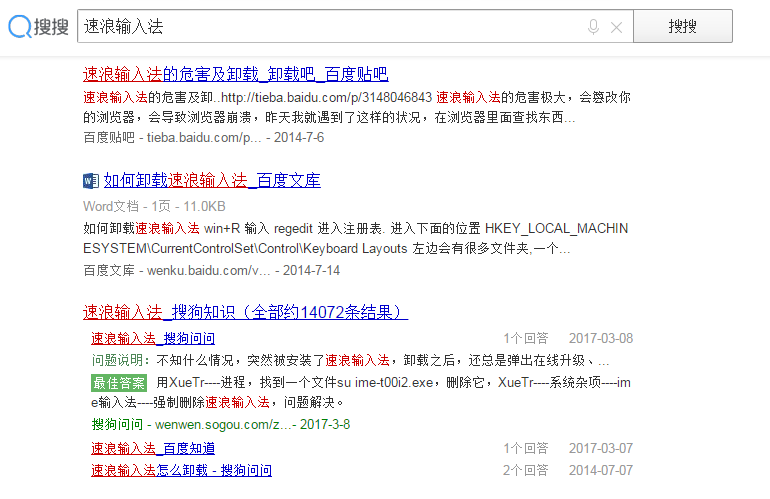
Task: Activate the microphone voice search icon
Action: coord(593,27)
